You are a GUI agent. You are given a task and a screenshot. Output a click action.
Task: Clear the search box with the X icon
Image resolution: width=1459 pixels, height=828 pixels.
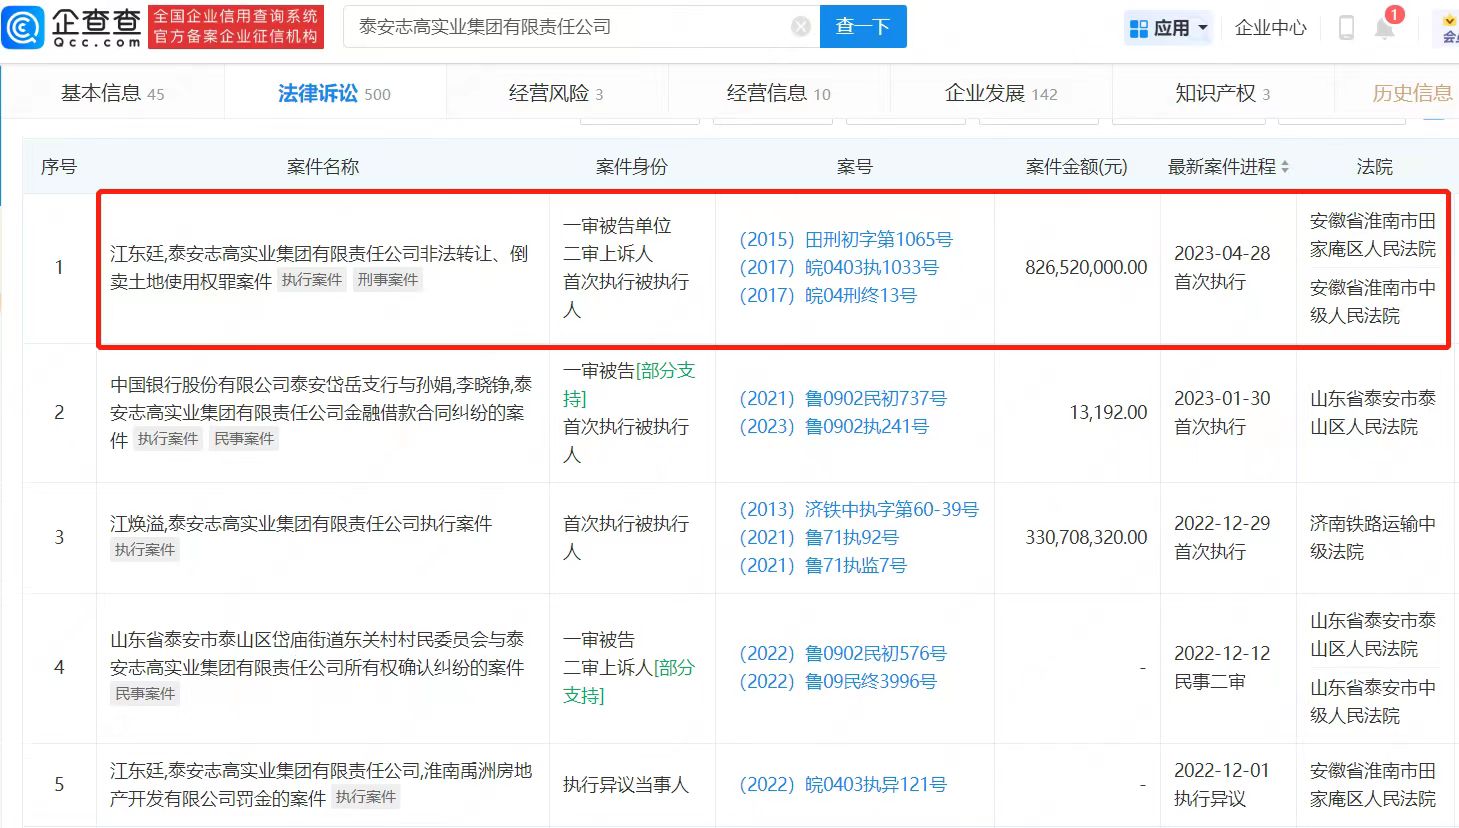[x=801, y=27]
